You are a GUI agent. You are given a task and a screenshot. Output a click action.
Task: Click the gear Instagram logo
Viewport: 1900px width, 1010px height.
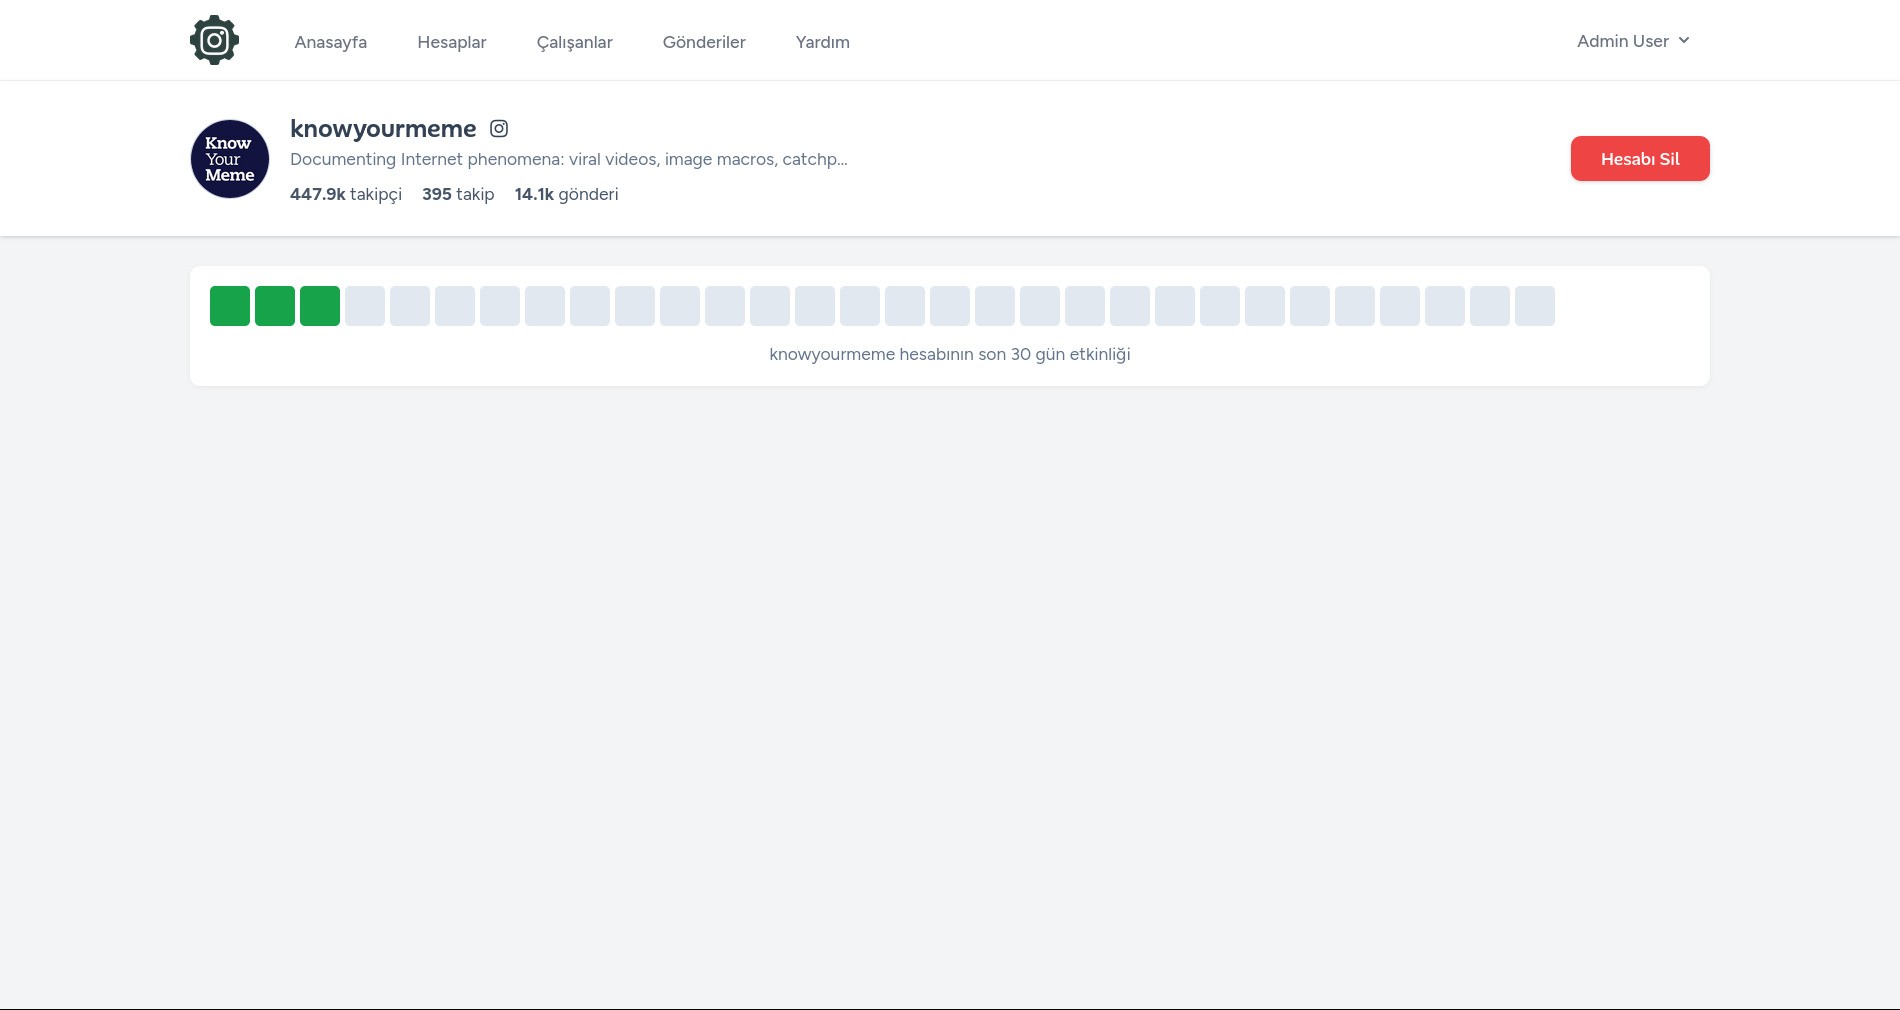point(214,40)
